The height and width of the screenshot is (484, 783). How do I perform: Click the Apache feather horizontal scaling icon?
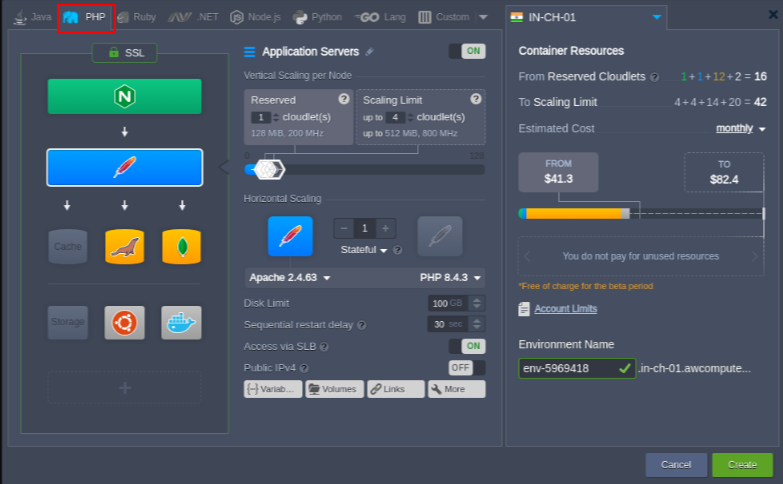[290, 235]
